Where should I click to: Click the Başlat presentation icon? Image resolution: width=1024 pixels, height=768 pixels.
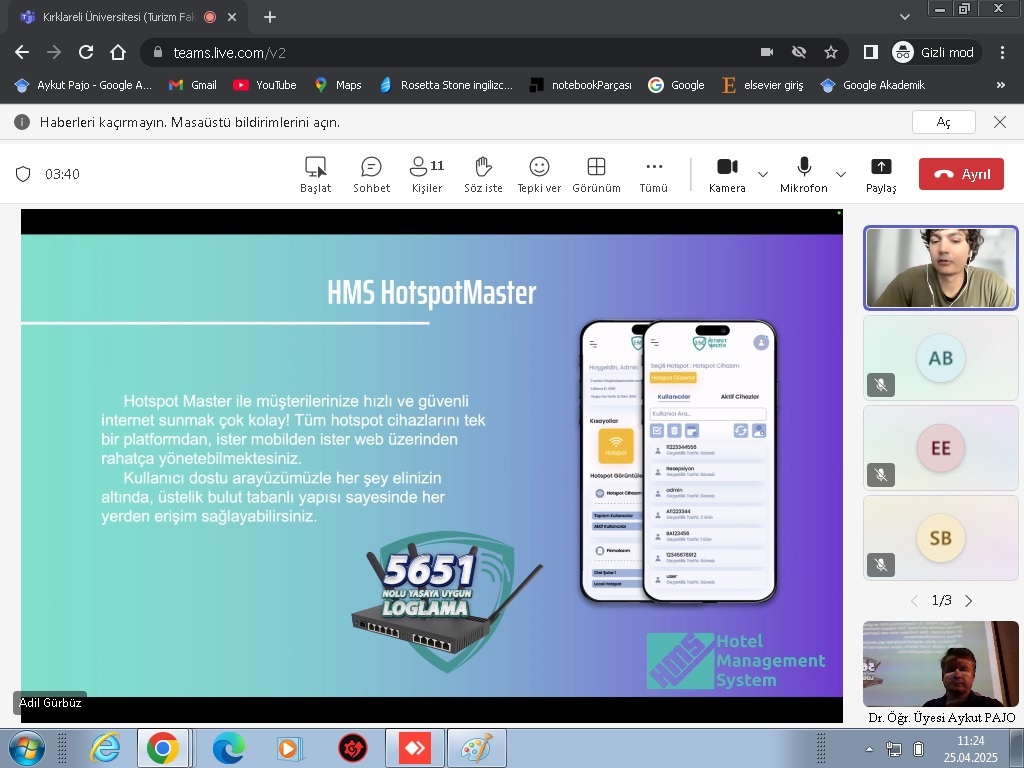pos(315,174)
